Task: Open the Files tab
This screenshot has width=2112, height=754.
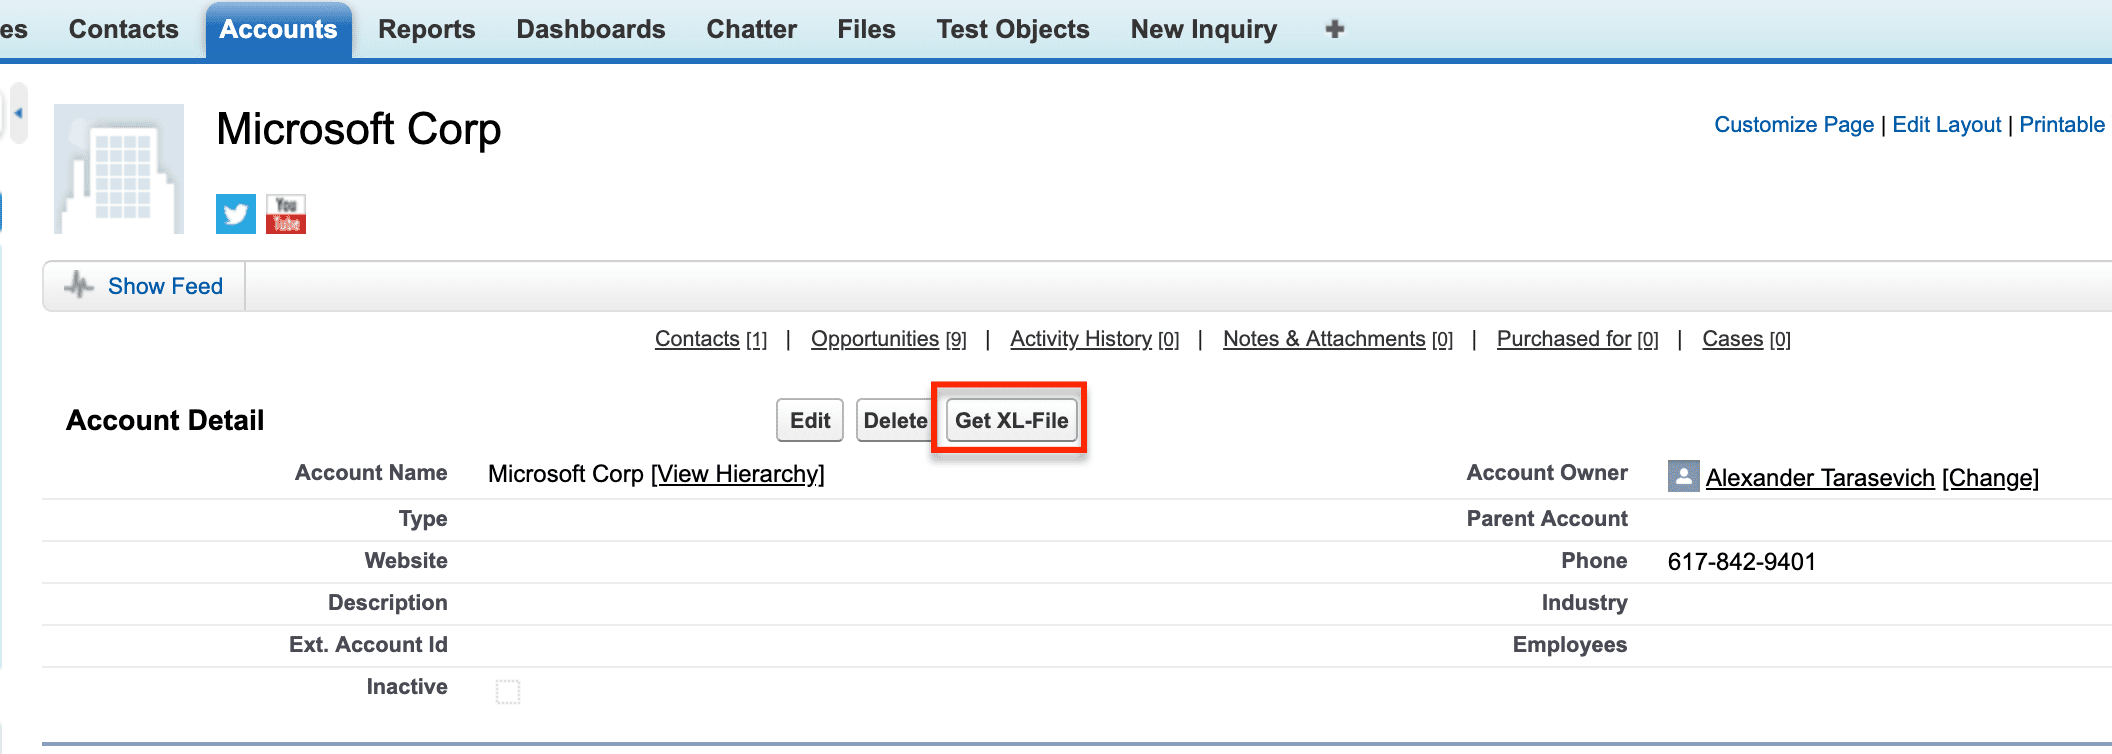Action: coord(867,29)
